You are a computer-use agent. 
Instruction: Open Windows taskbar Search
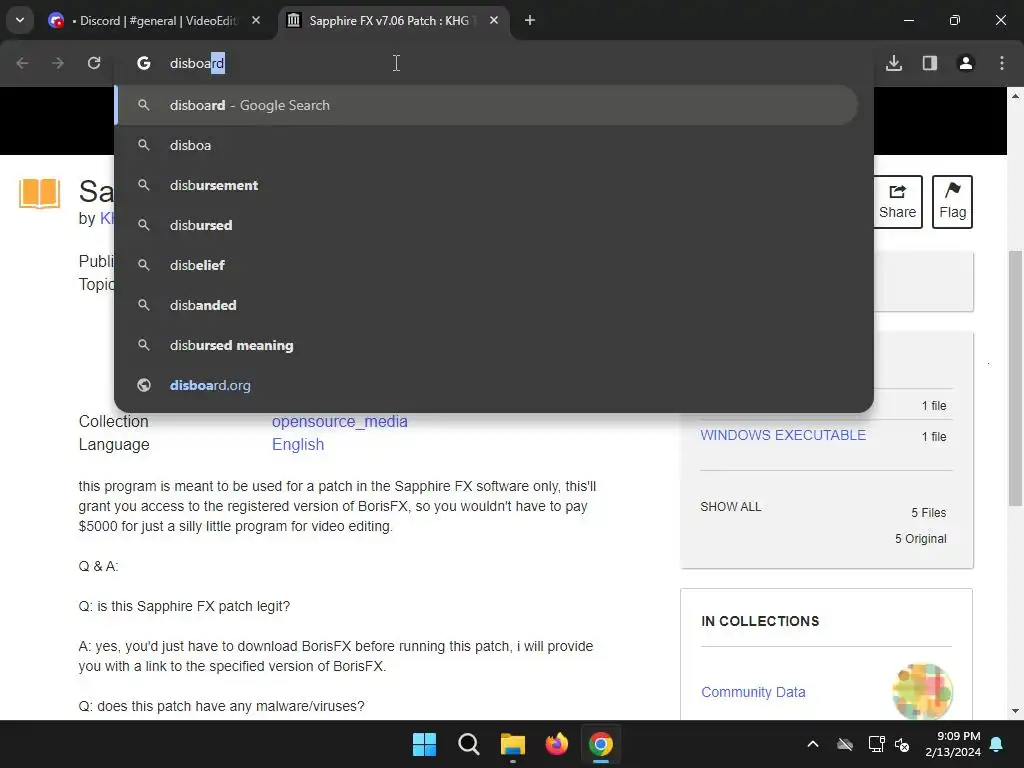[468, 744]
